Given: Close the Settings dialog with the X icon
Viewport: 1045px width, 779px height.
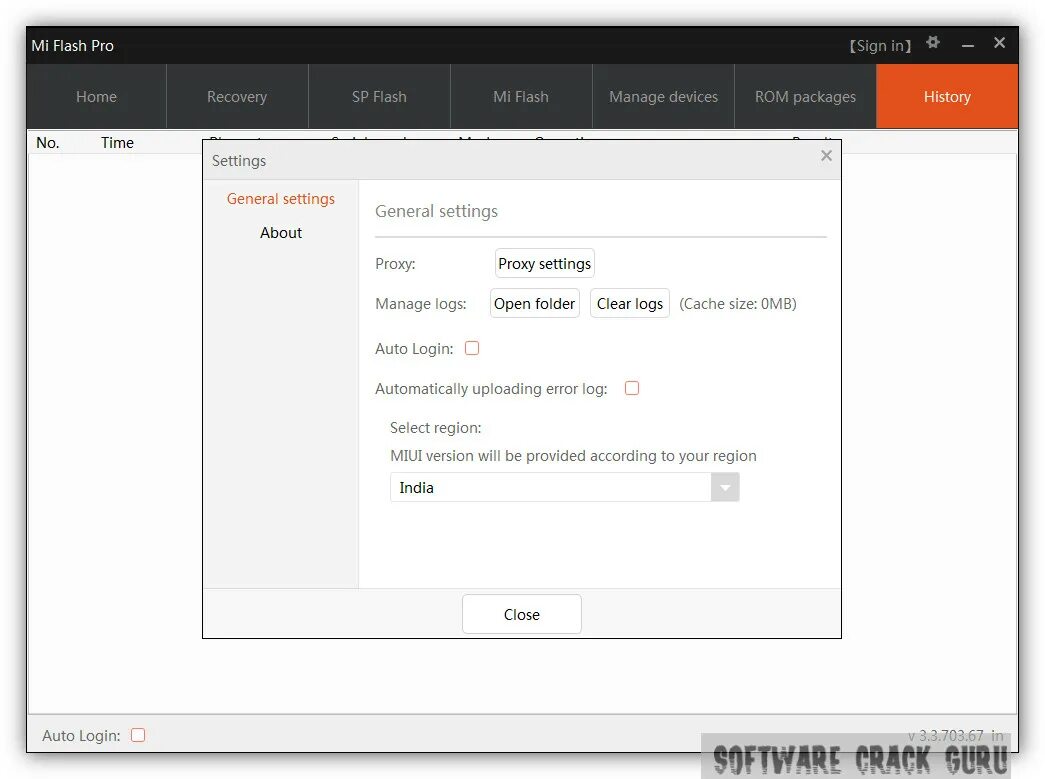Looking at the screenshot, I should click(x=826, y=155).
